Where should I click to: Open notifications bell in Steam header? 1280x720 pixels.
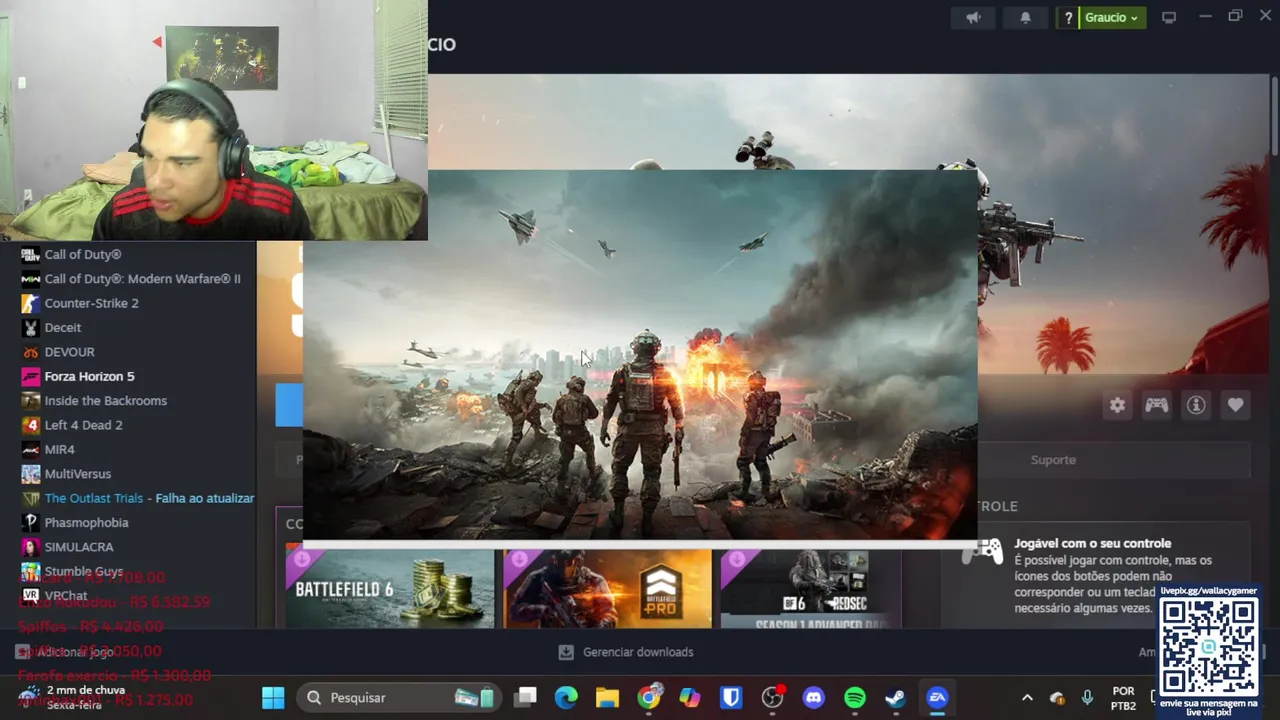click(1025, 17)
